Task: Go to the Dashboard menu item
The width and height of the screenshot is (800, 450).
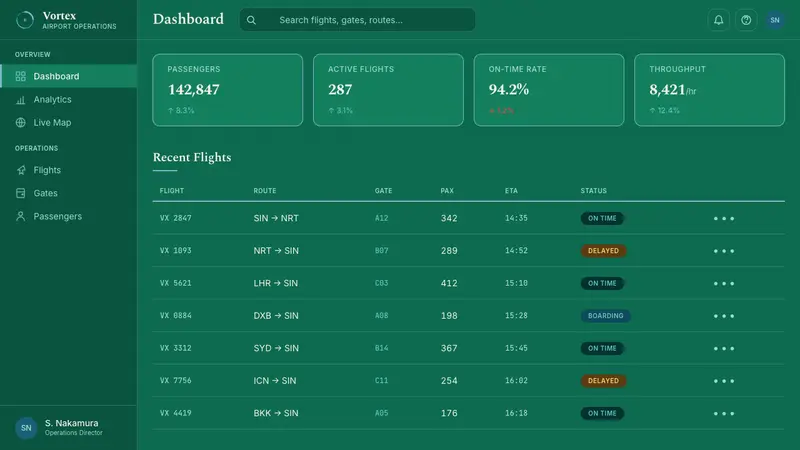Action: (x=68, y=76)
